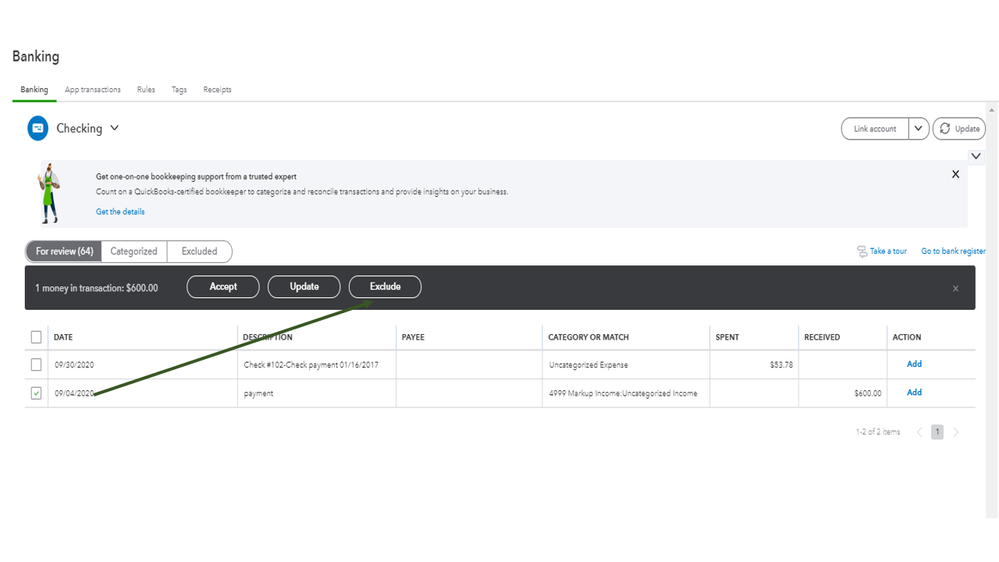The height and width of the screenshot is (562, 999).
Task: Switch to the App transactions tab
Action: point(92,90)
